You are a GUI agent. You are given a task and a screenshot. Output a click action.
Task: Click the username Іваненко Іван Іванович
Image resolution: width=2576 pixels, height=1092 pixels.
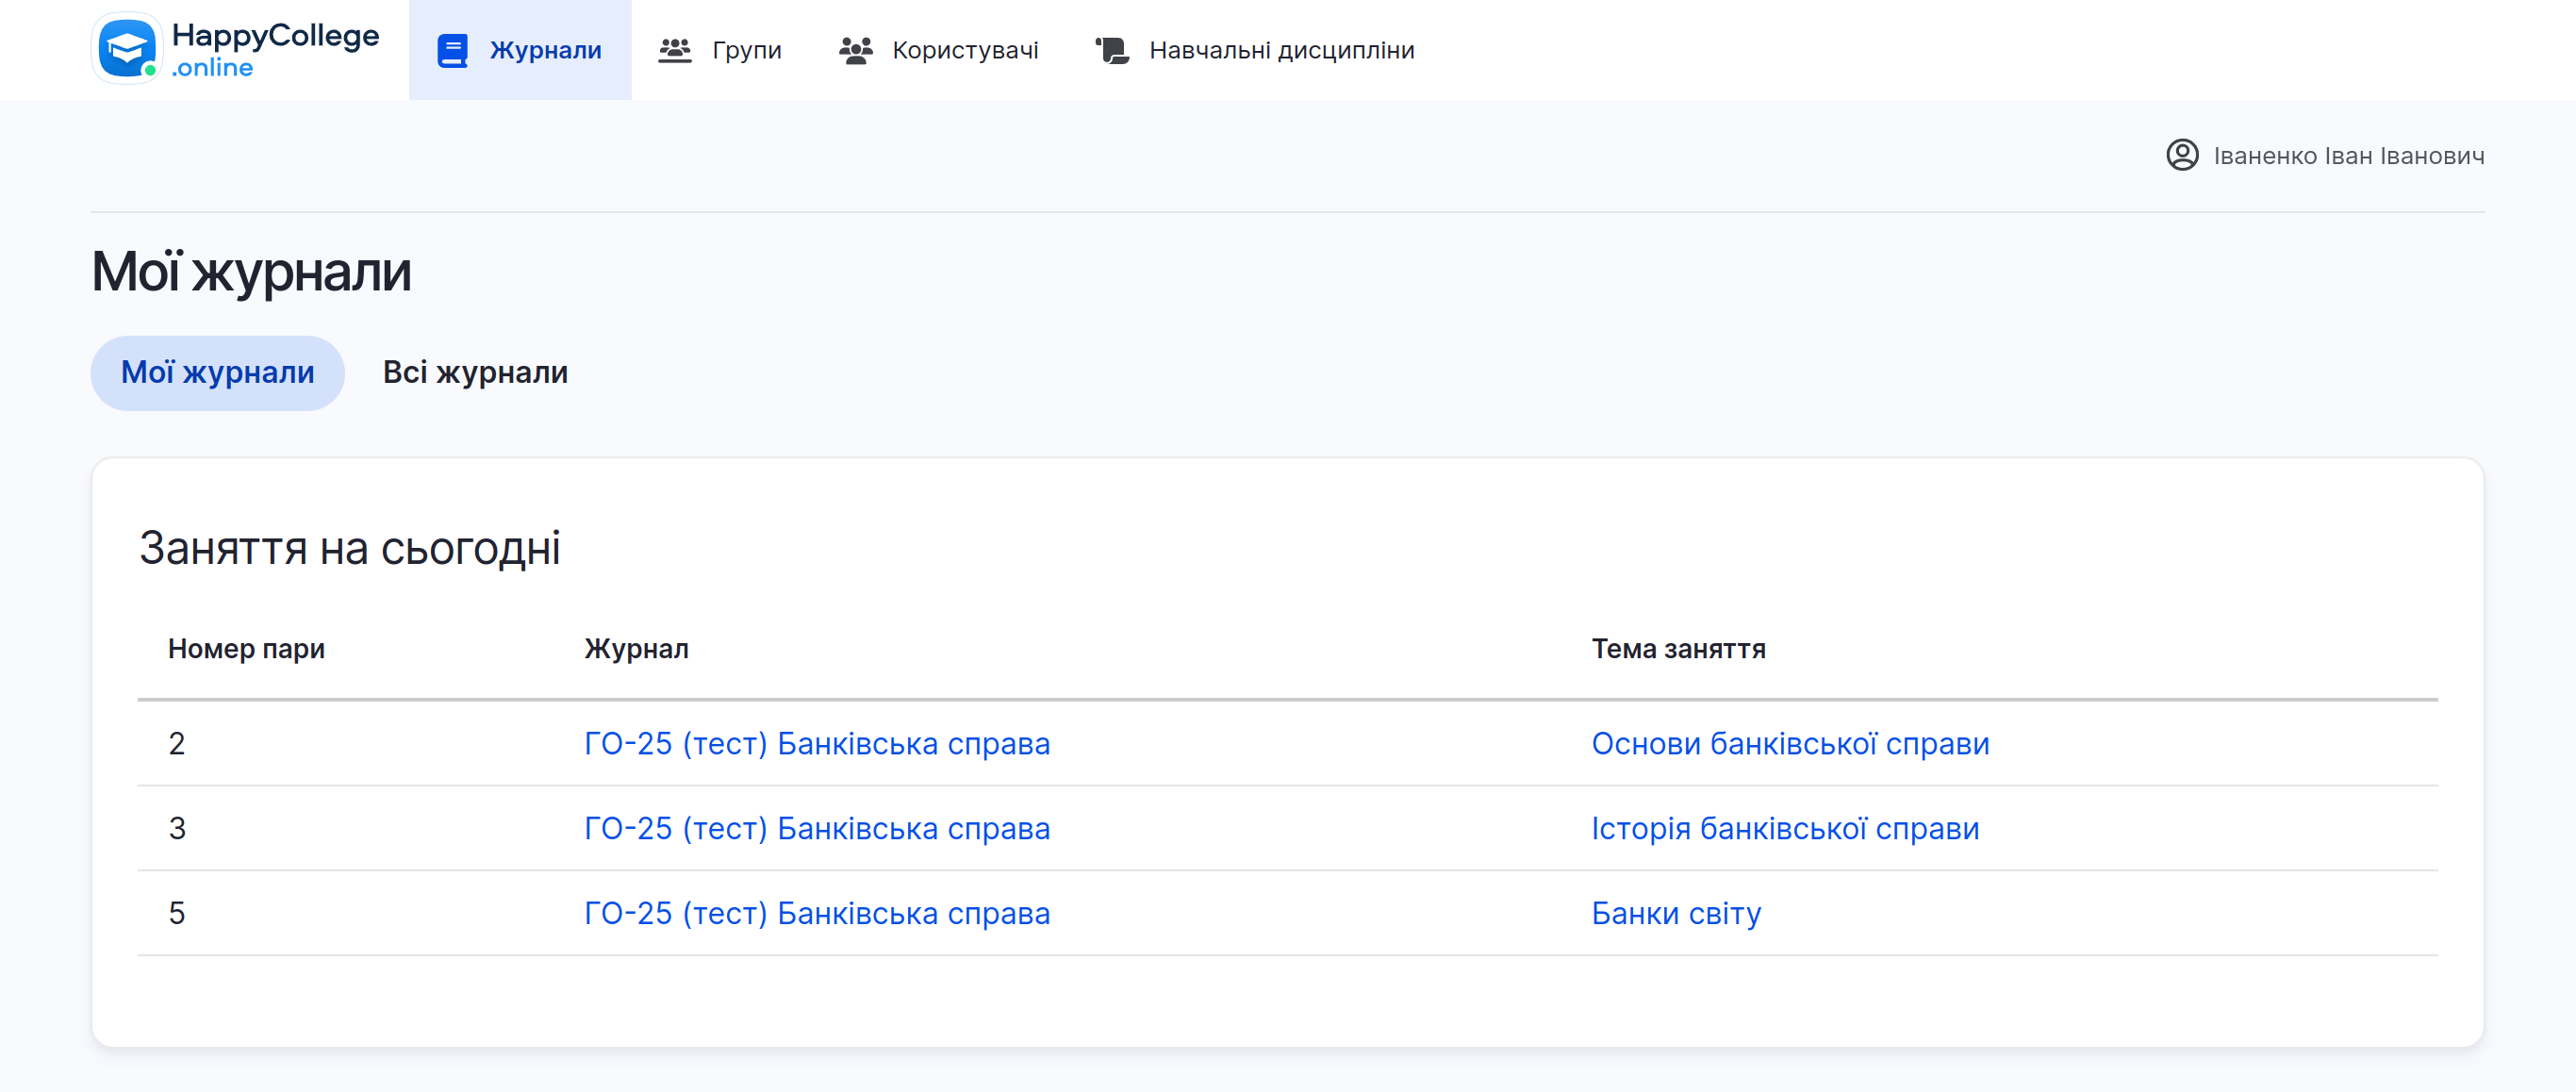coord(2348,156)
